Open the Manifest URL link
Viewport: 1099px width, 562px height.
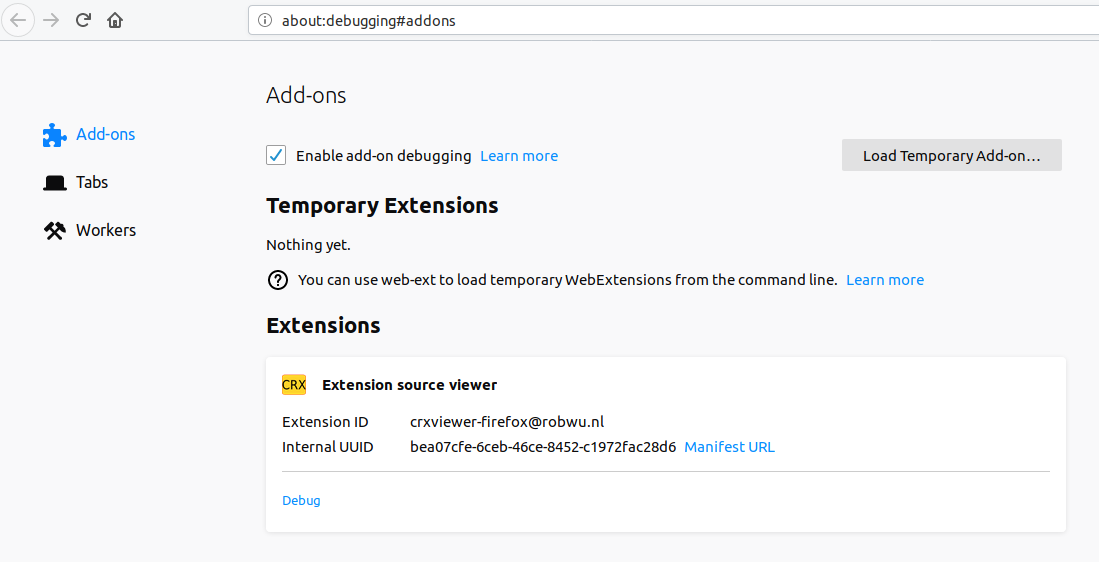(x=729, y=447)
